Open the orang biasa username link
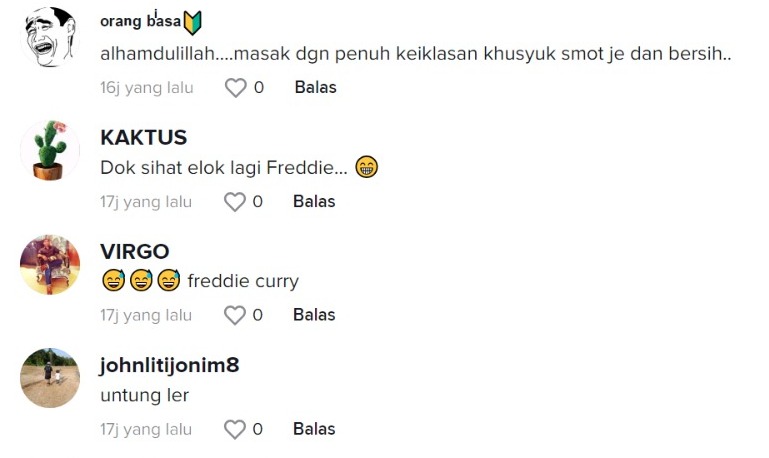This screenshot has height=458, width=769. click(140, 22)
